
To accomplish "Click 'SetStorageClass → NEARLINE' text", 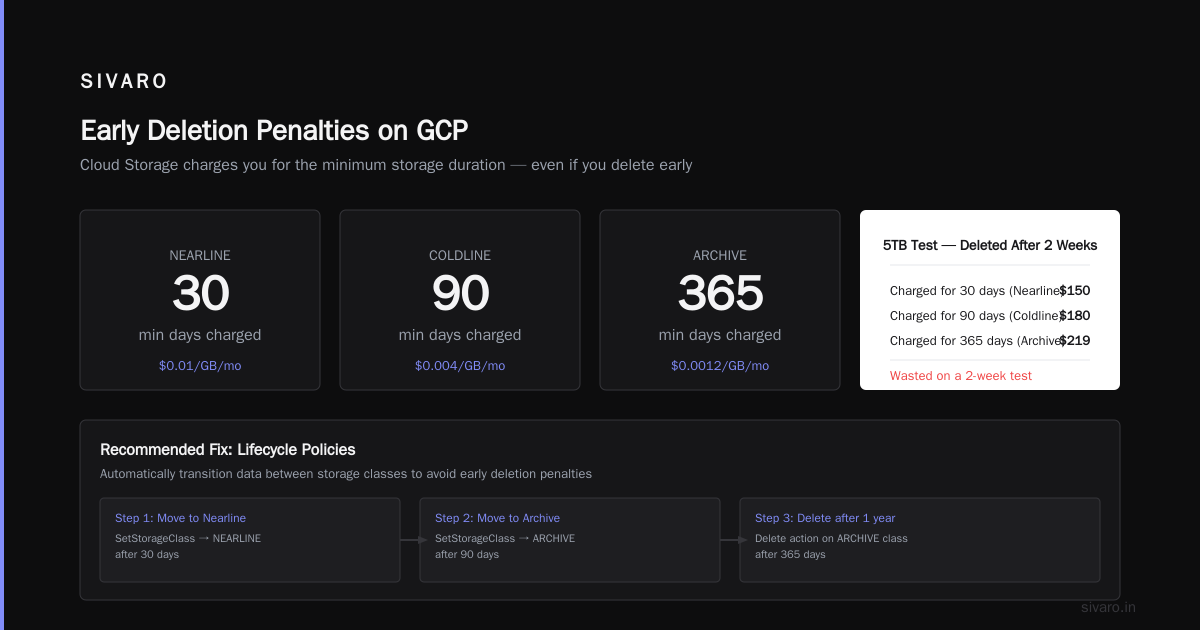I will coord(188,538).
